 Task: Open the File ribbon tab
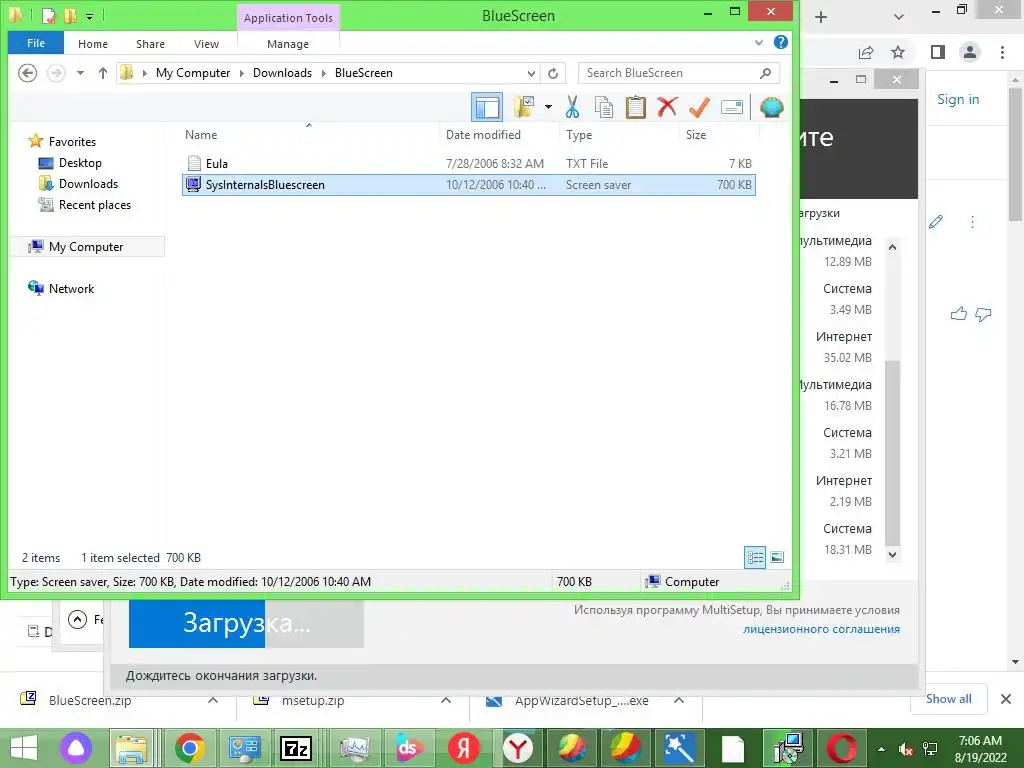(x=36, y=43)
